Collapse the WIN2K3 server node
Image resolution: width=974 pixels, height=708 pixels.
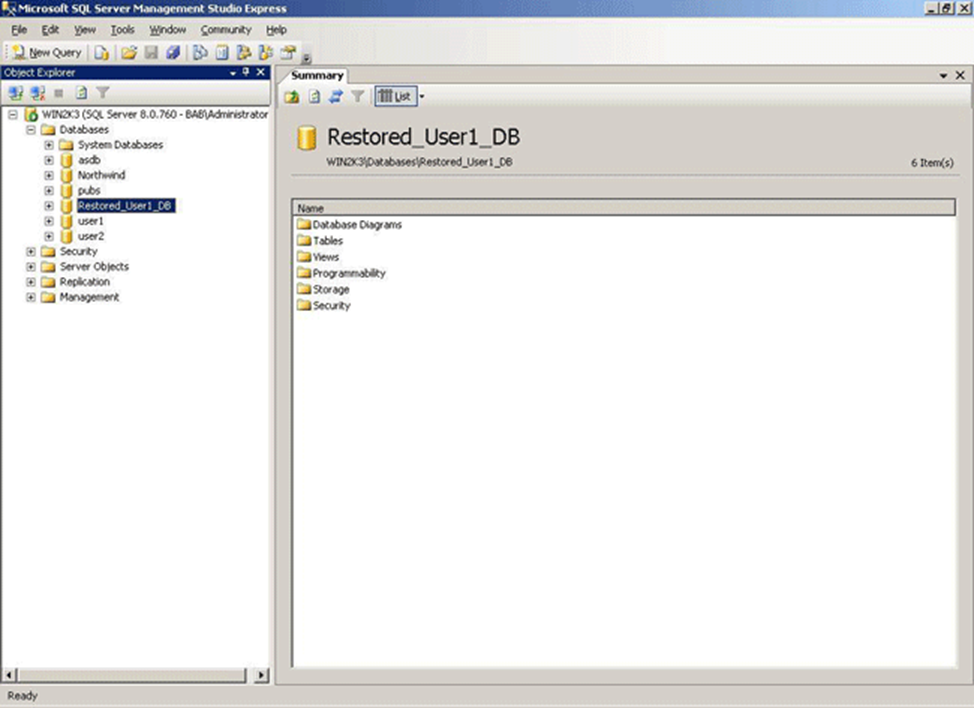click(12, 115)
